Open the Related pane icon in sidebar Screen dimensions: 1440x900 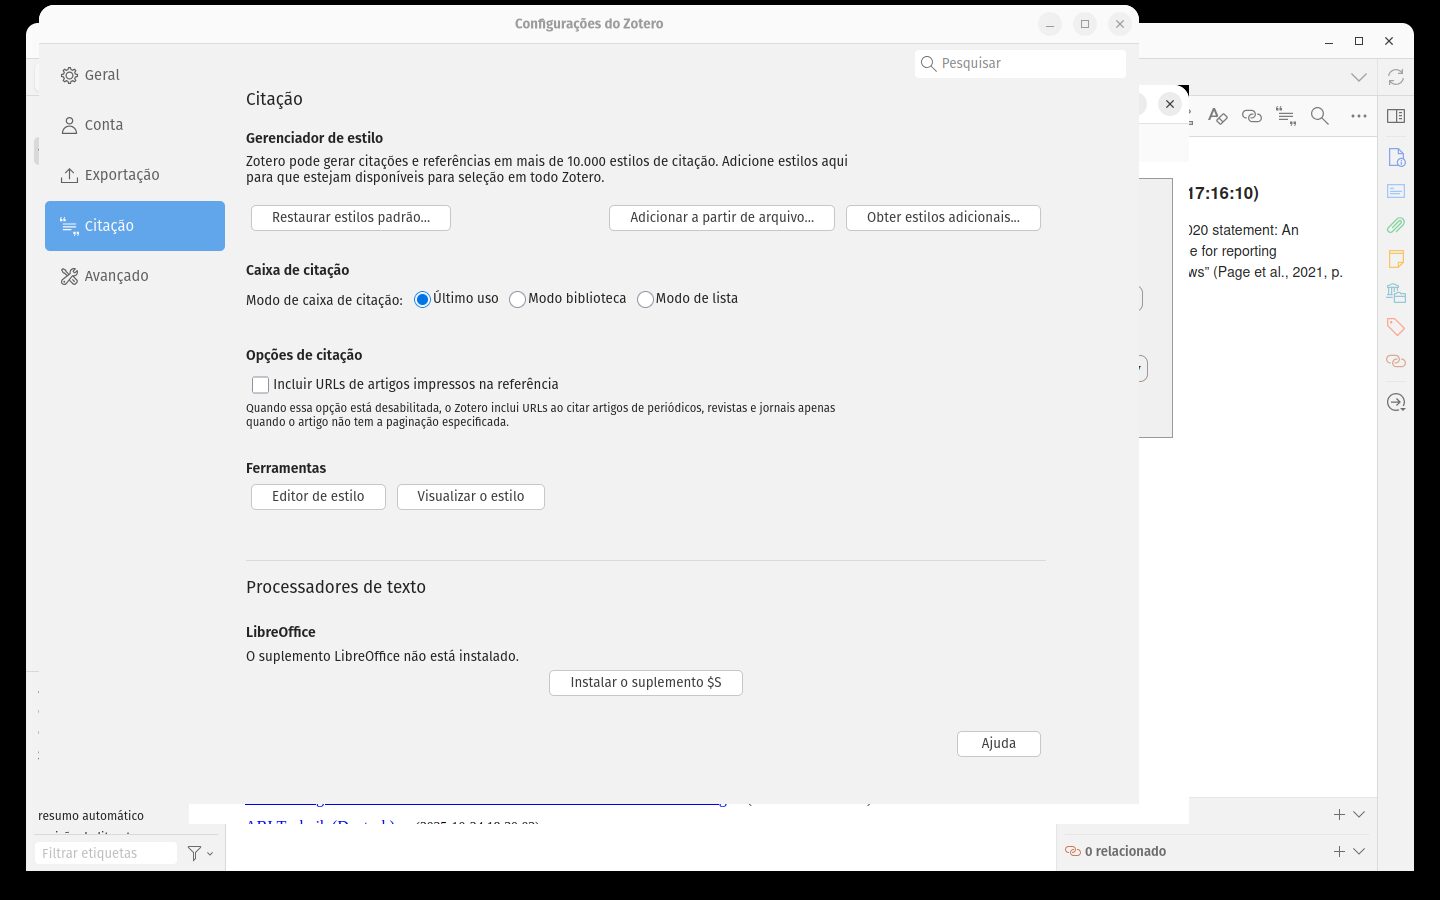click(1396, 361)
